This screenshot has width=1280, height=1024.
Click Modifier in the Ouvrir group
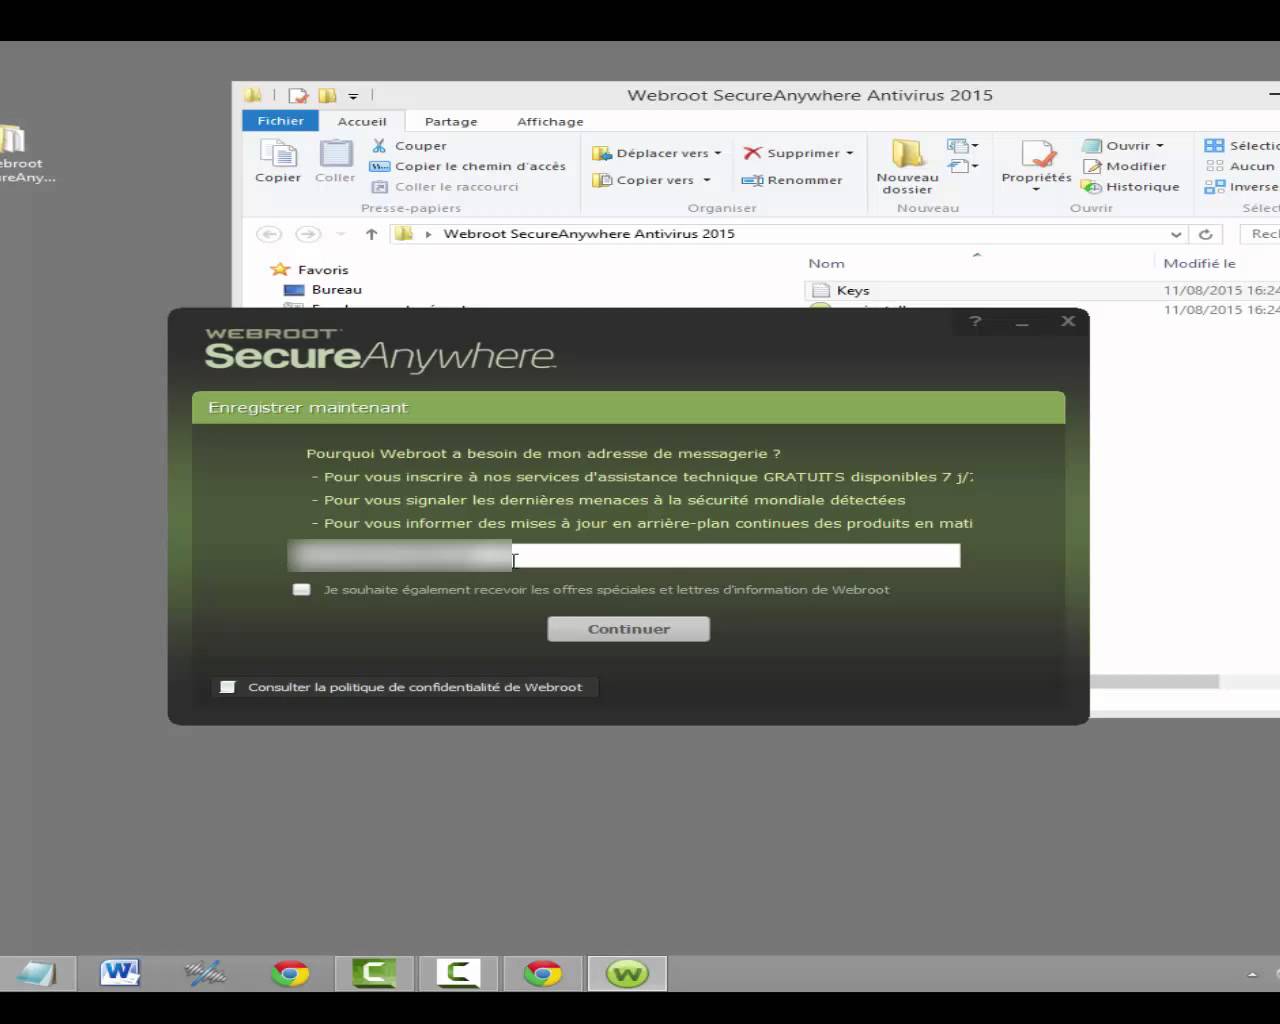[x=1124, y=166]
